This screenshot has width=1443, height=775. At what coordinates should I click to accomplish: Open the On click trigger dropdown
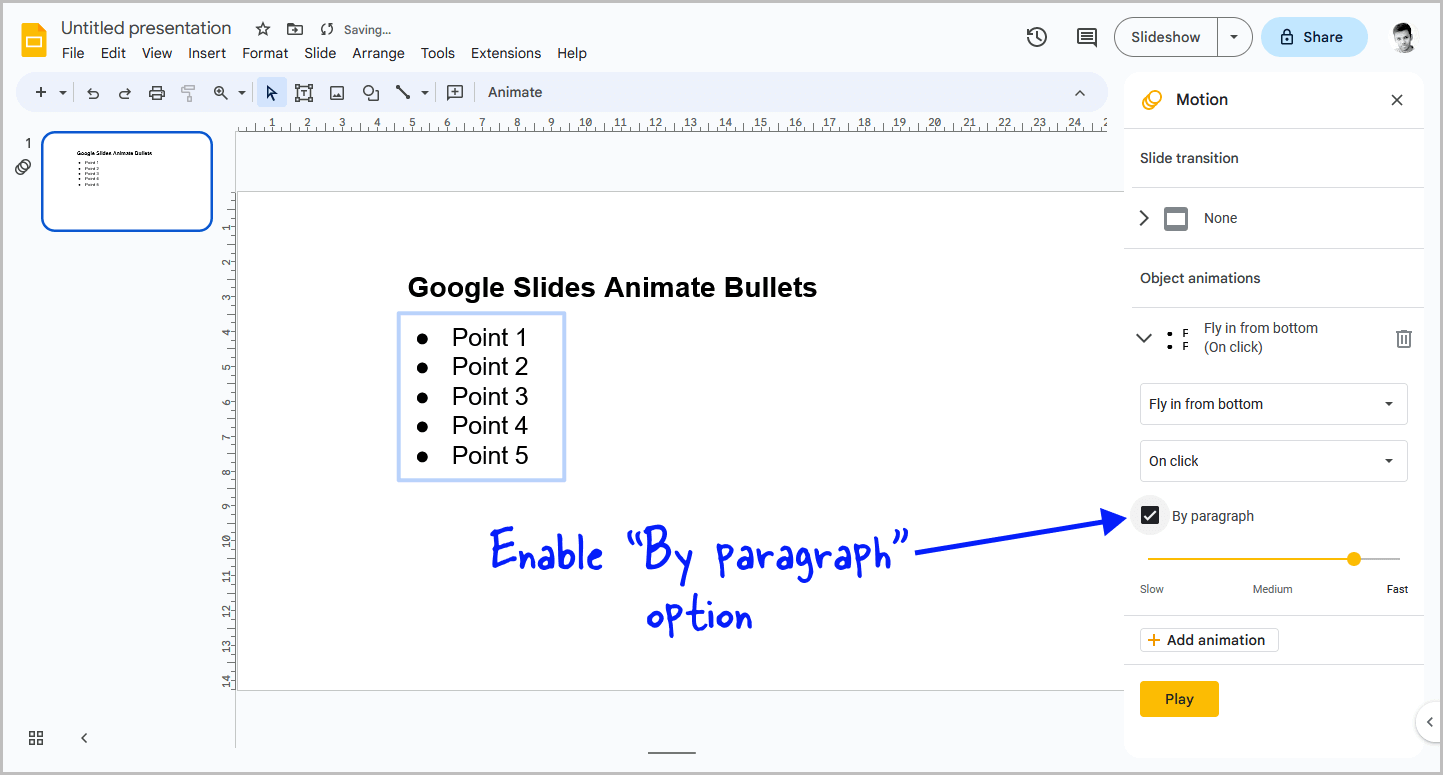1273,460
